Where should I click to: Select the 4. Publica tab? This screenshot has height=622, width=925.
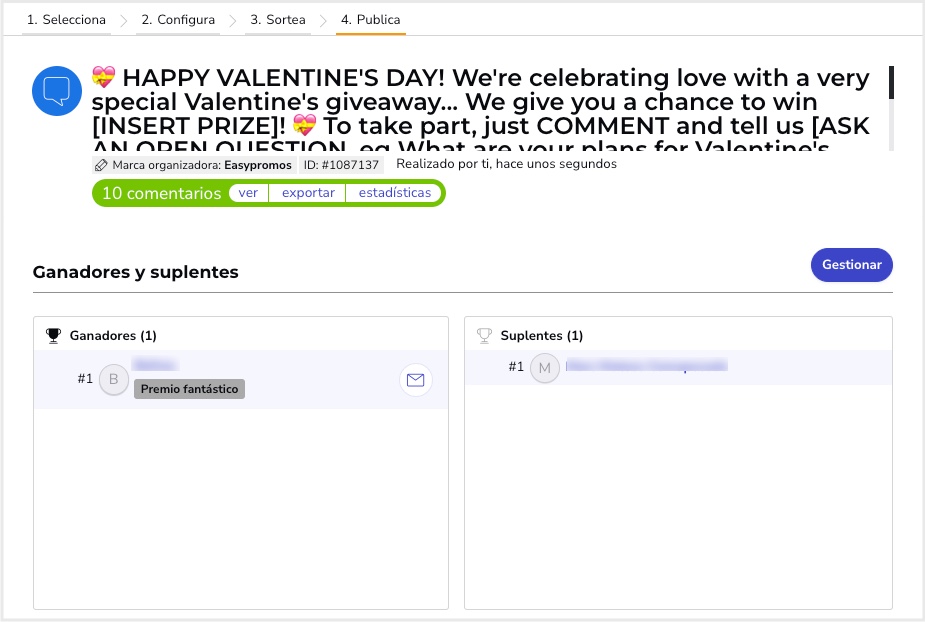tap(370, 20)
